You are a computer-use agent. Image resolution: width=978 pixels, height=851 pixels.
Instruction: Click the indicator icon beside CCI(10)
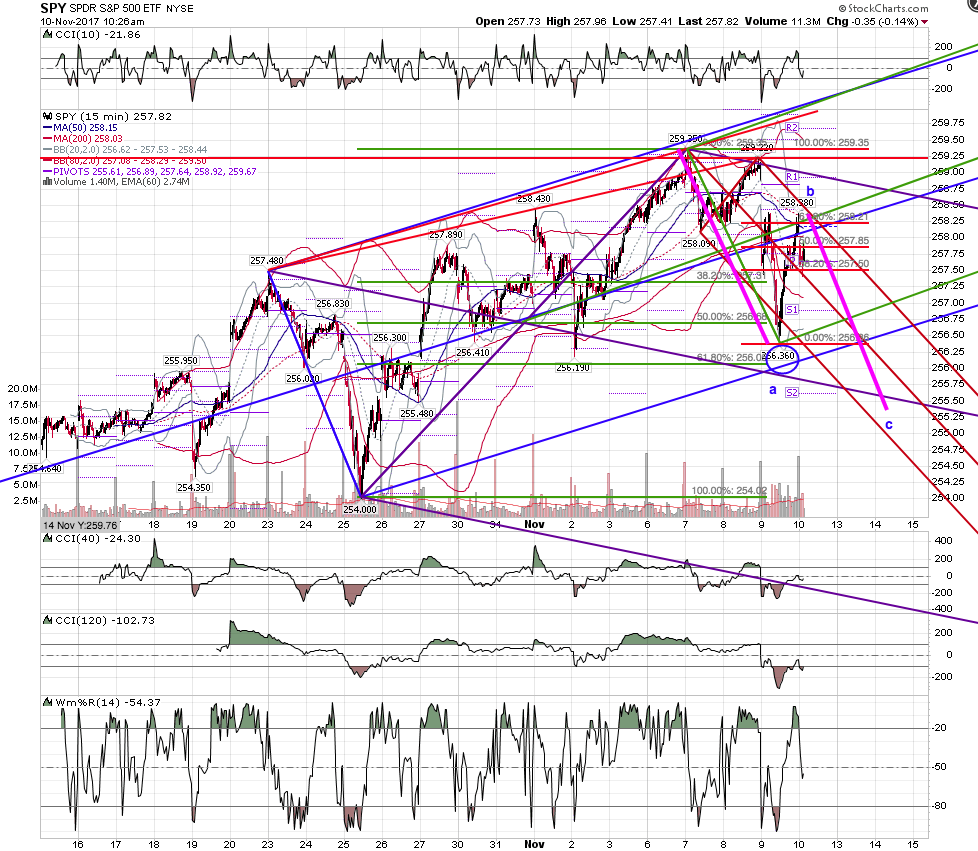(x=47, y=35)
